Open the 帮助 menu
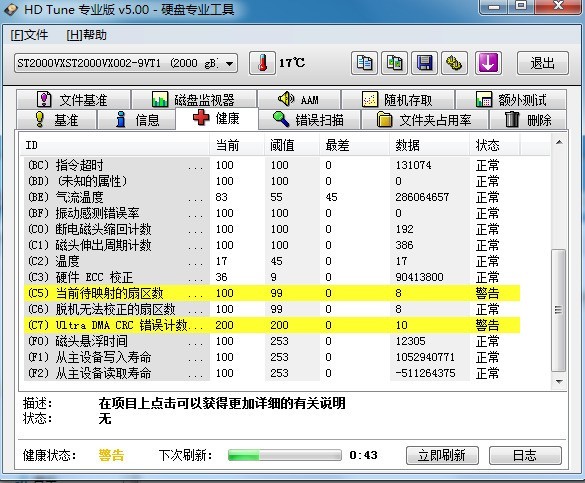 (87, 35)
